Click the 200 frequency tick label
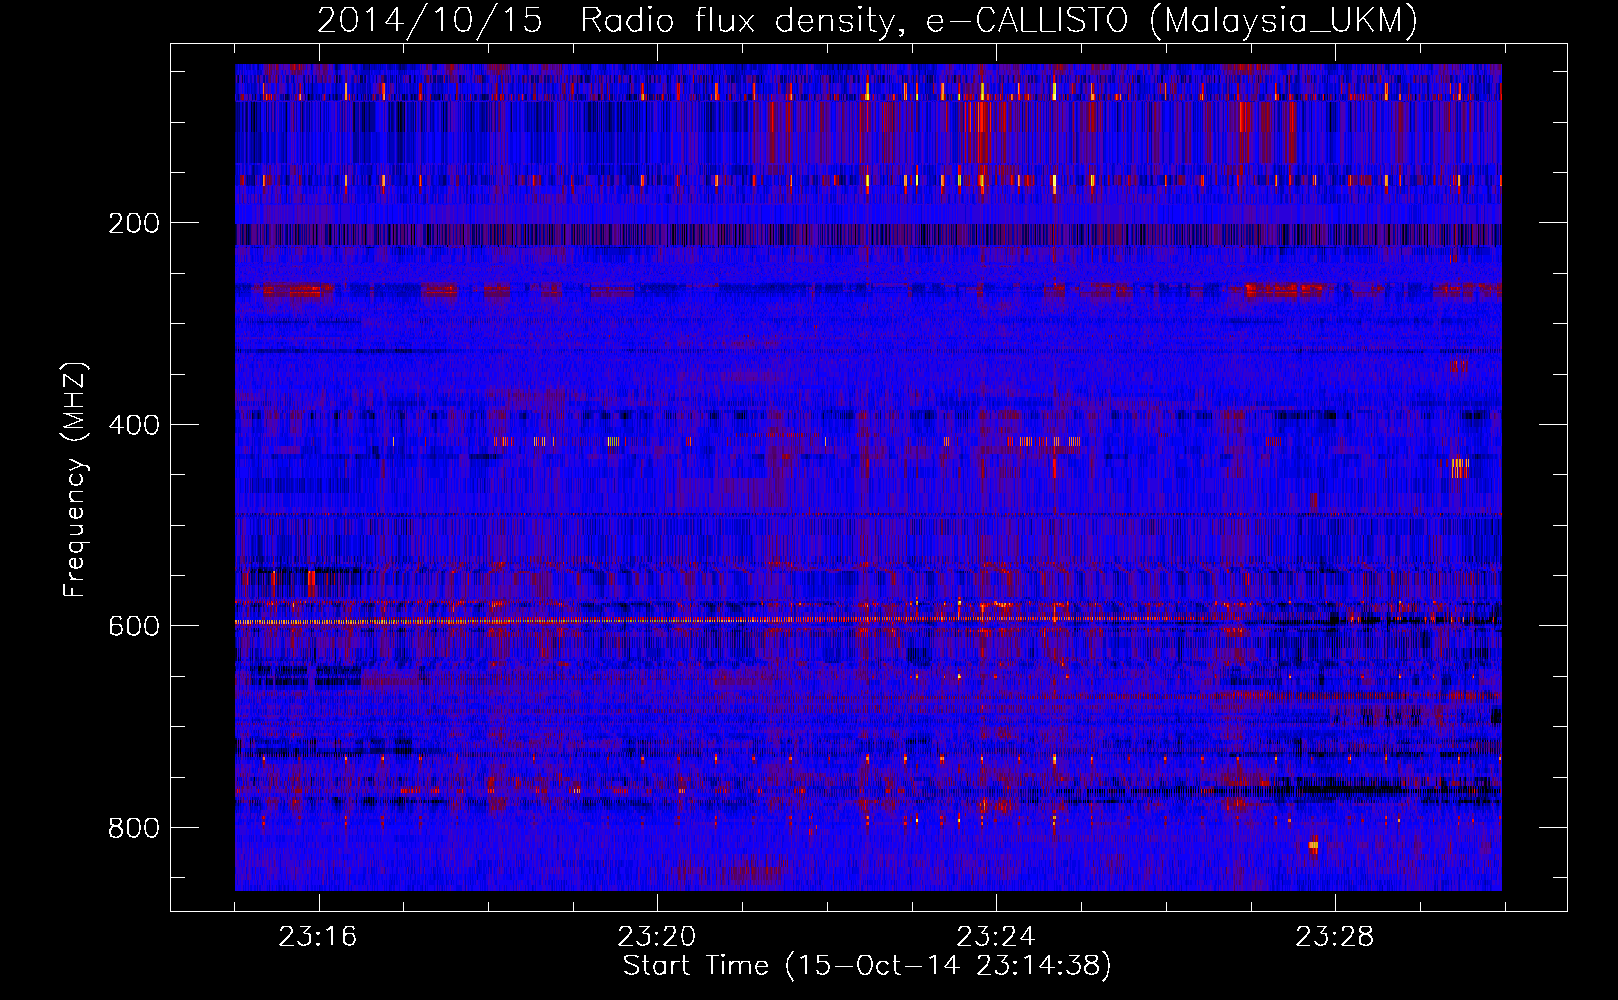1618x1000 pixels. point(133,223)
